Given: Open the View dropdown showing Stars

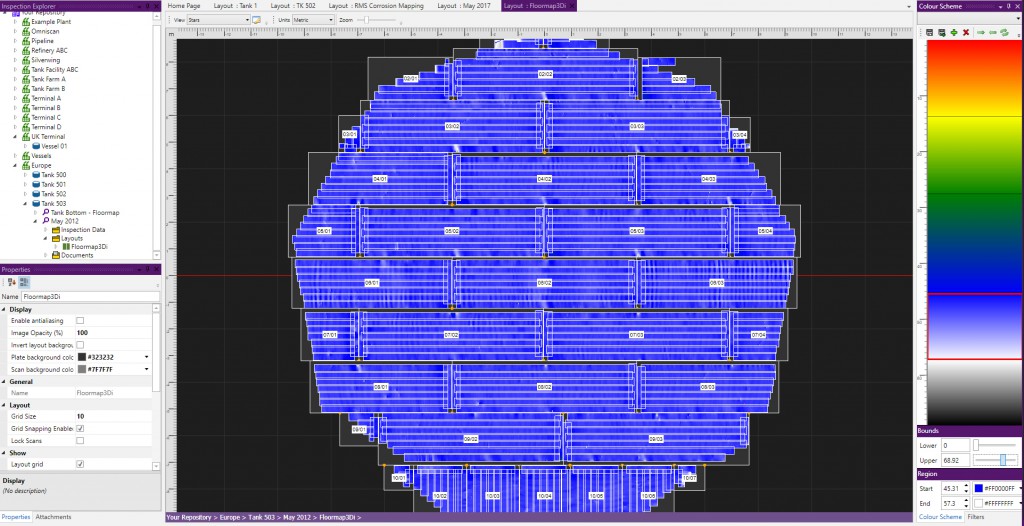Looking at the screenshot, I should (x=218, y=19).
